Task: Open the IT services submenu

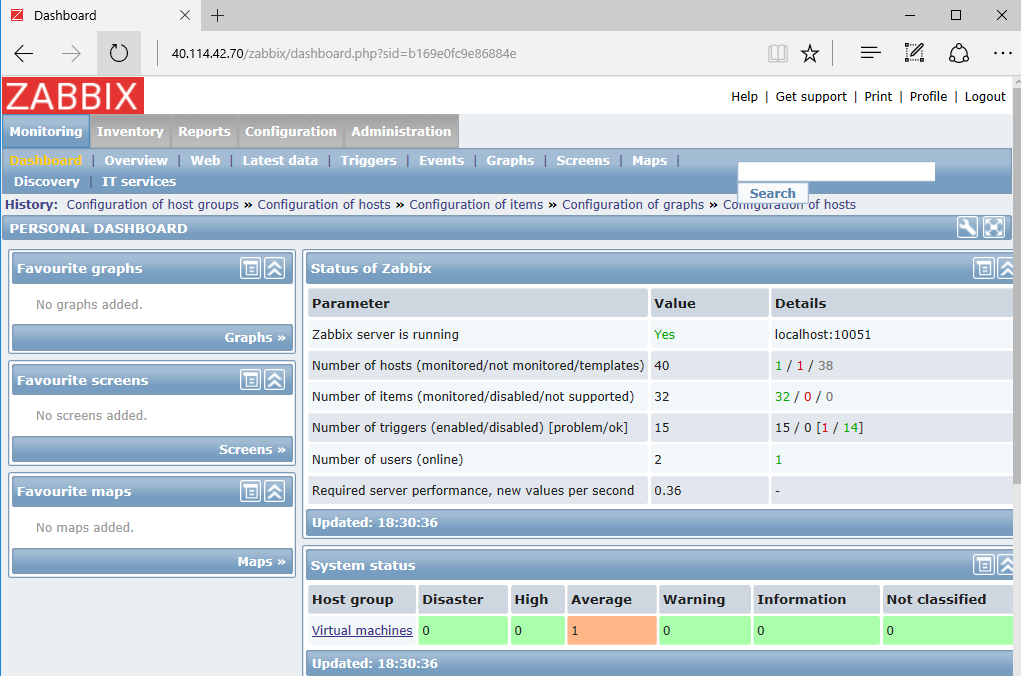Action: pos(139,182)
